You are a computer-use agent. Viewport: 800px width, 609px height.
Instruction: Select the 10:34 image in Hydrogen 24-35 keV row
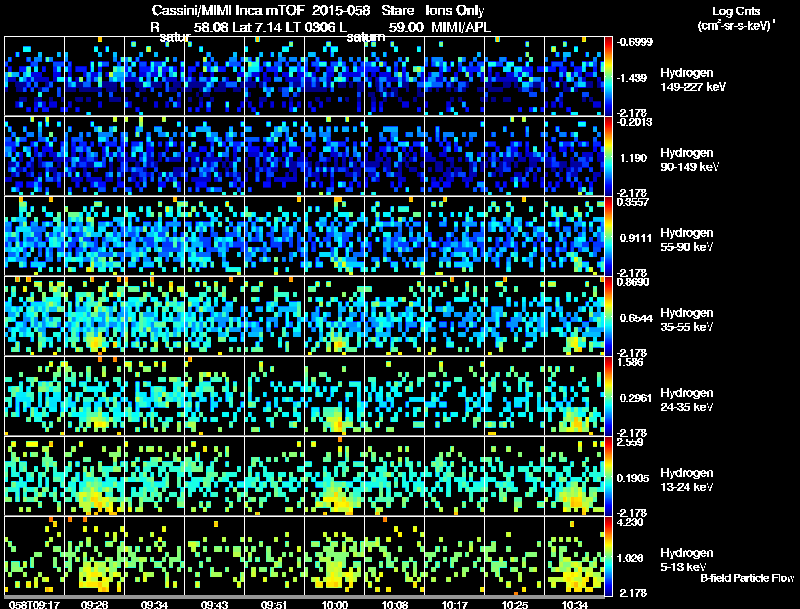pos(574,396)
